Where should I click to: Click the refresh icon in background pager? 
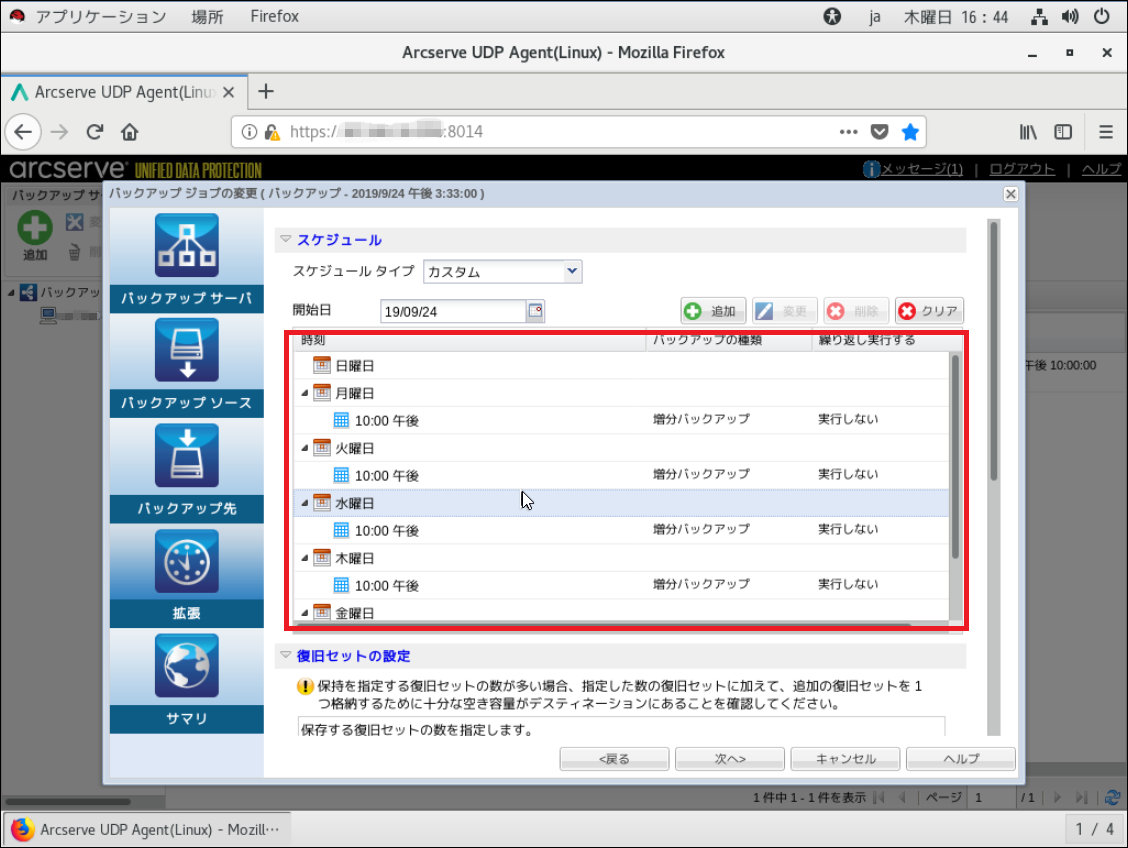(x=1112, y=797)
